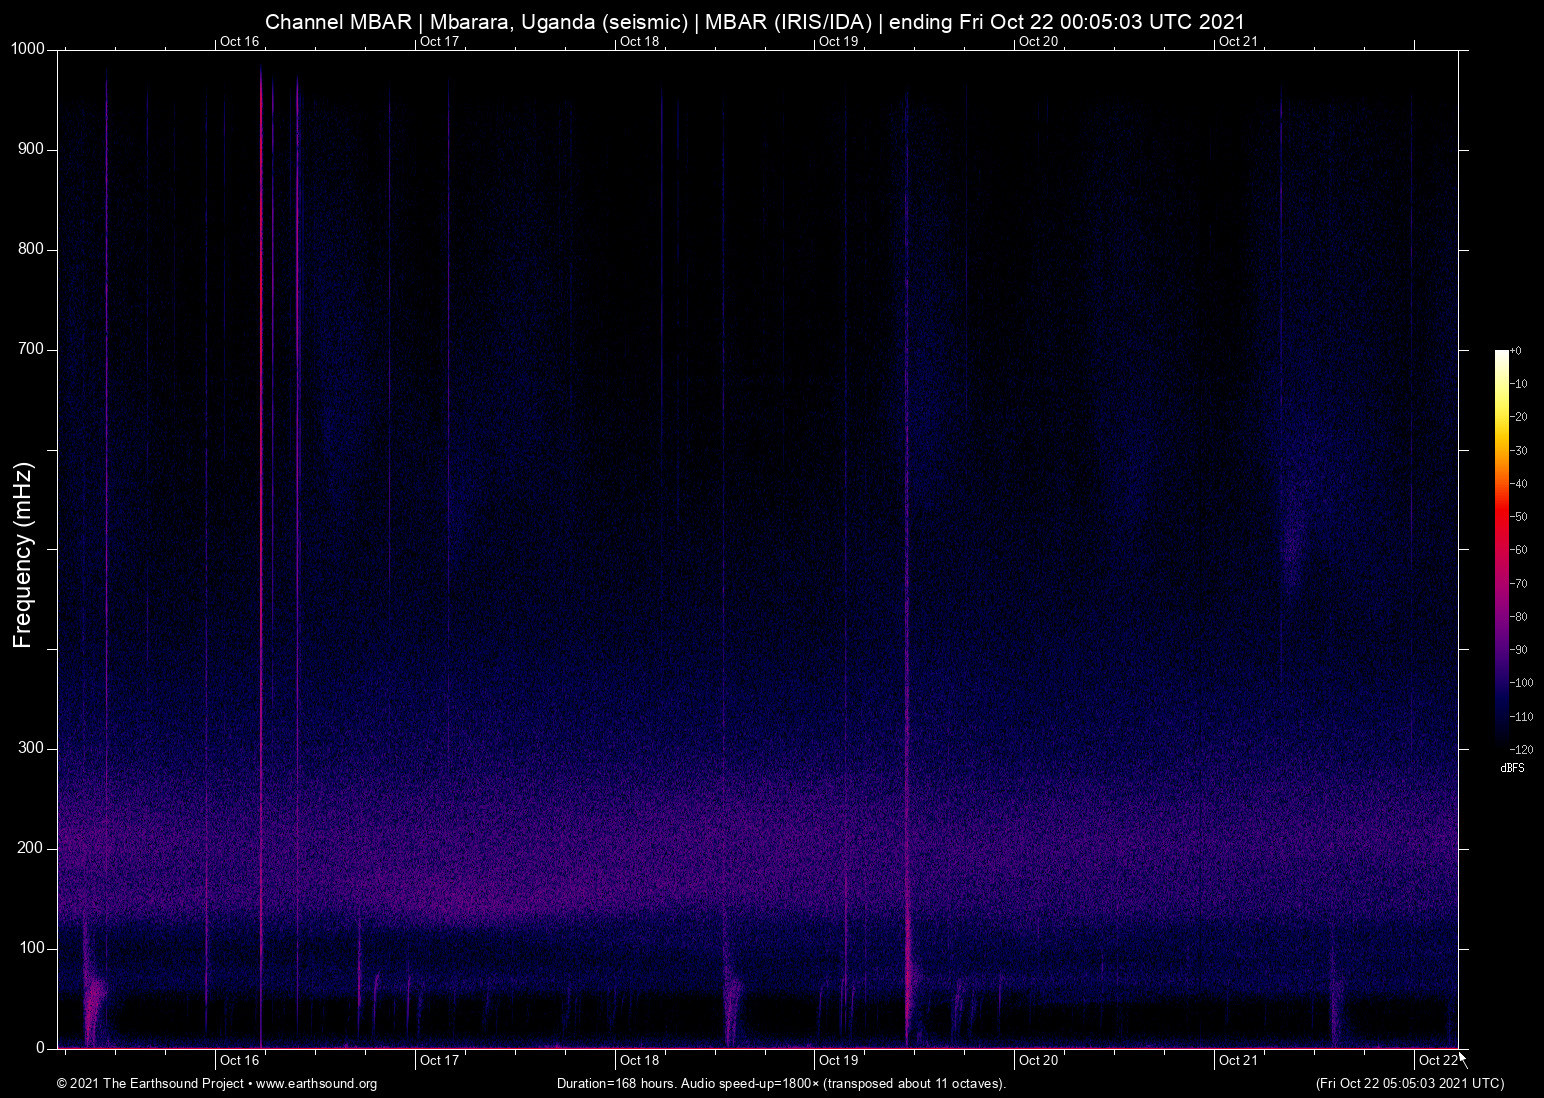1544x1098 pixels.
Task: Click the '+0' color scale label
Action: [x=1516, y=351]
